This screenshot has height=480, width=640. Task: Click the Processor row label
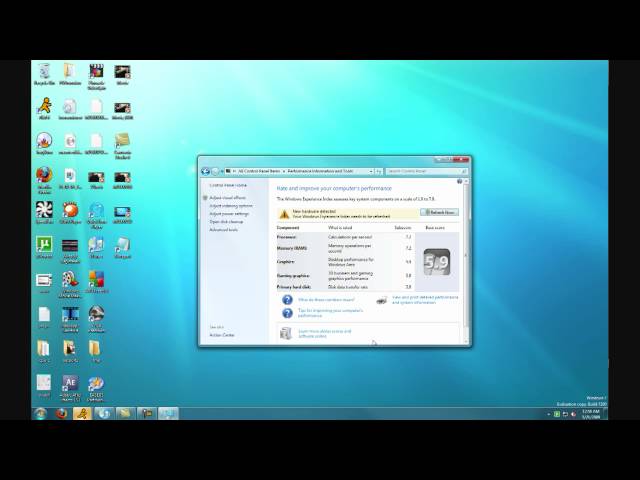point(287,237)
